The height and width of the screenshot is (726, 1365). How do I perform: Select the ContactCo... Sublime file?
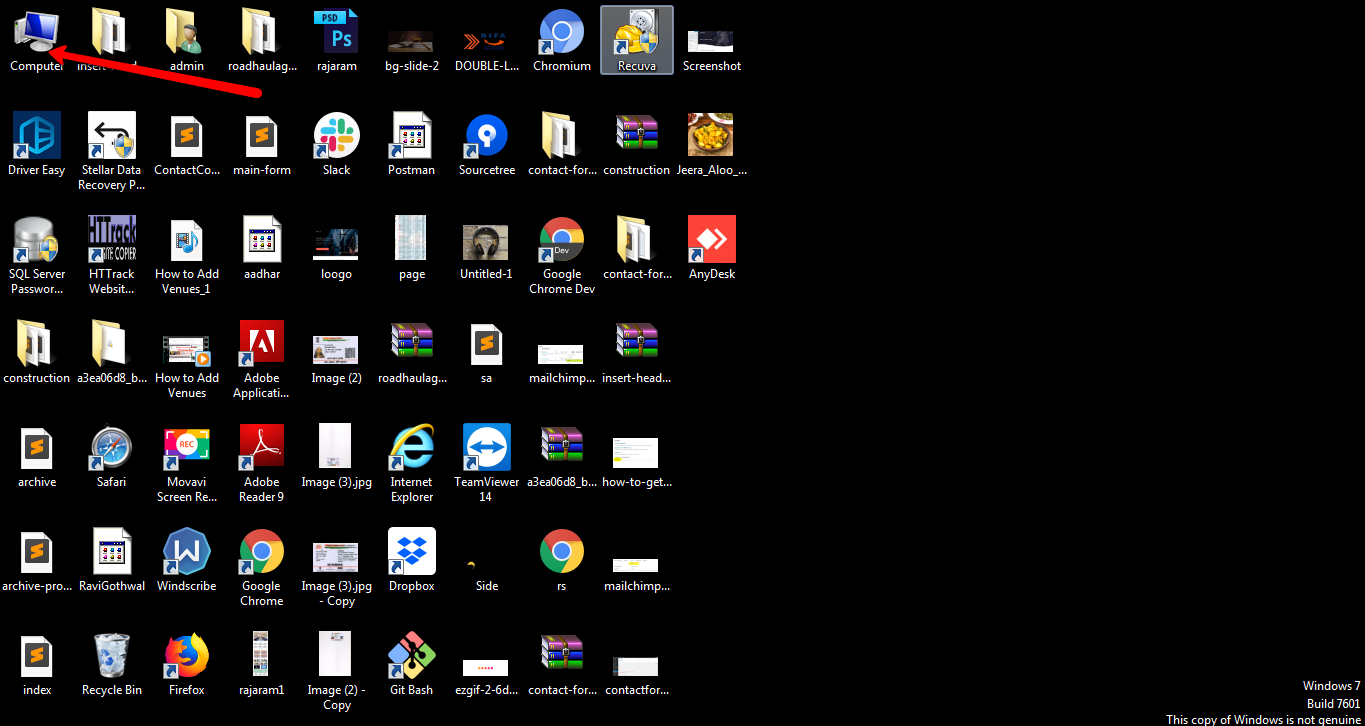tap(187, 144)
